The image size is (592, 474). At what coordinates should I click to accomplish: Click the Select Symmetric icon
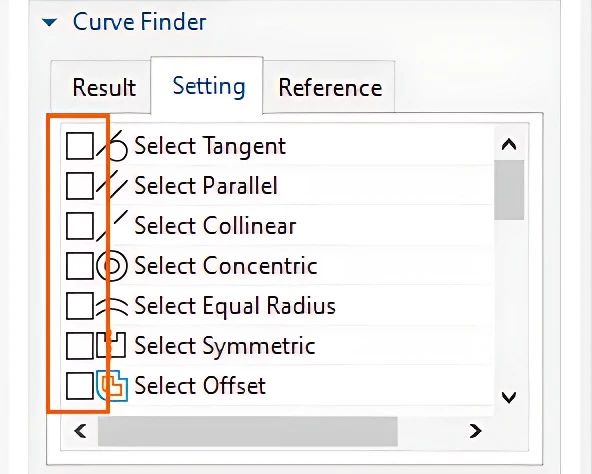111,345
